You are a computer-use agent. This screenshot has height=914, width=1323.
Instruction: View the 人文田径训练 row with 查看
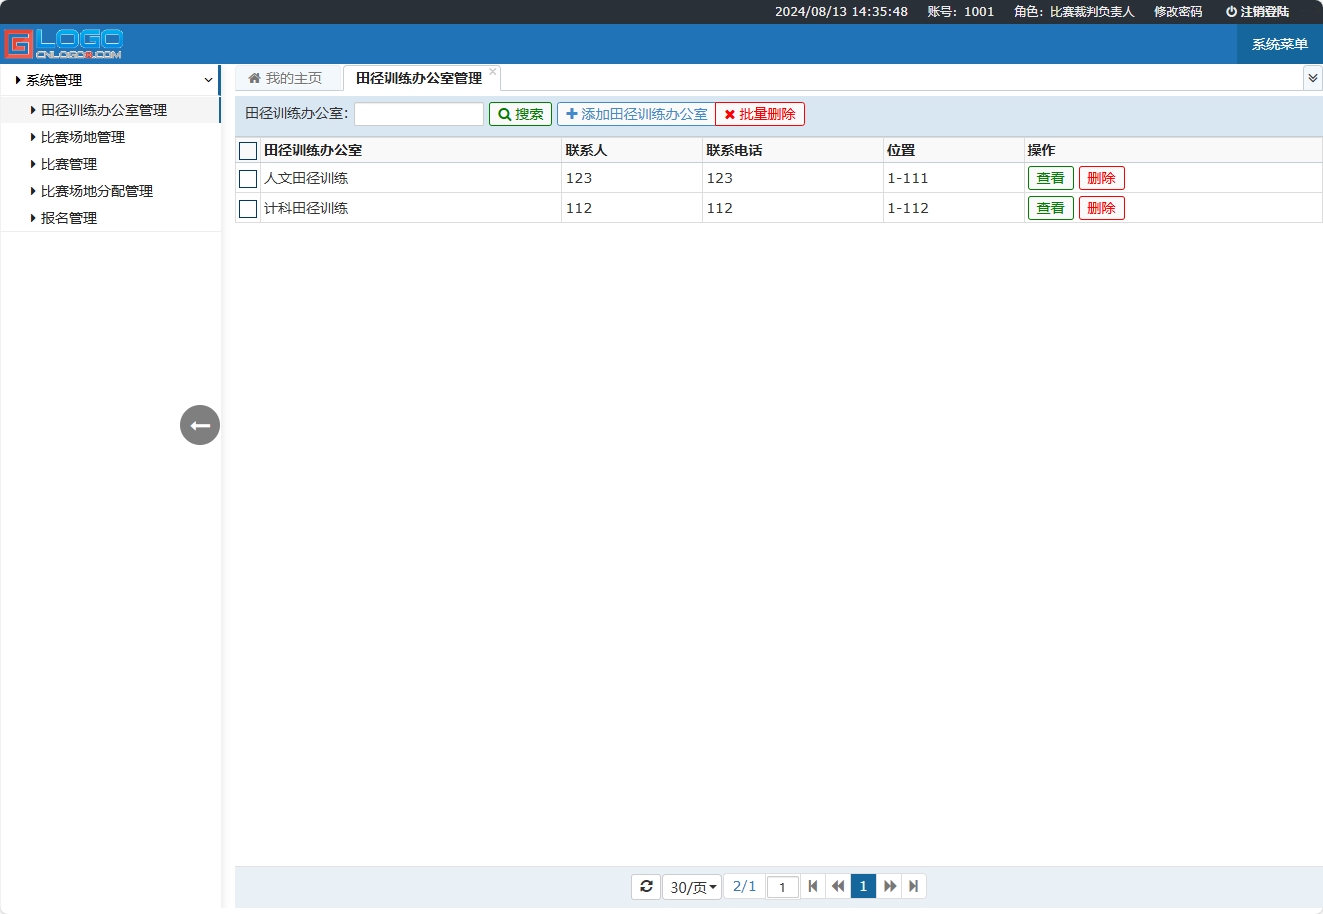click(1050, 178)
